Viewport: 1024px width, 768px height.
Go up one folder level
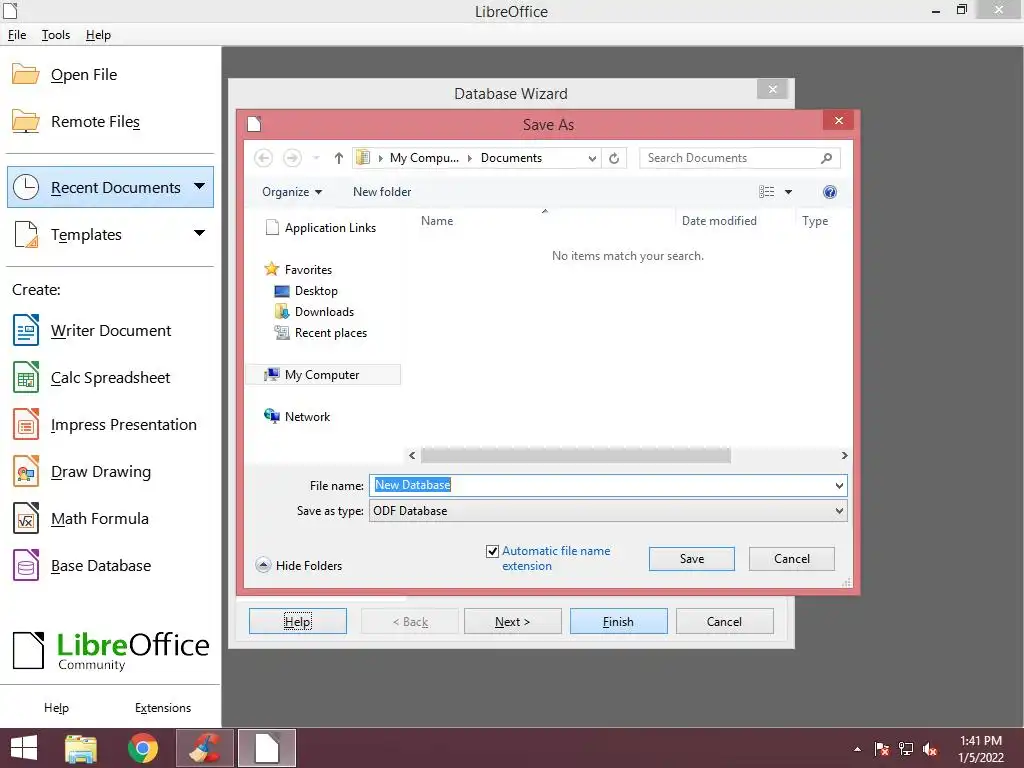pyautogui.click(x=338, y=158)
